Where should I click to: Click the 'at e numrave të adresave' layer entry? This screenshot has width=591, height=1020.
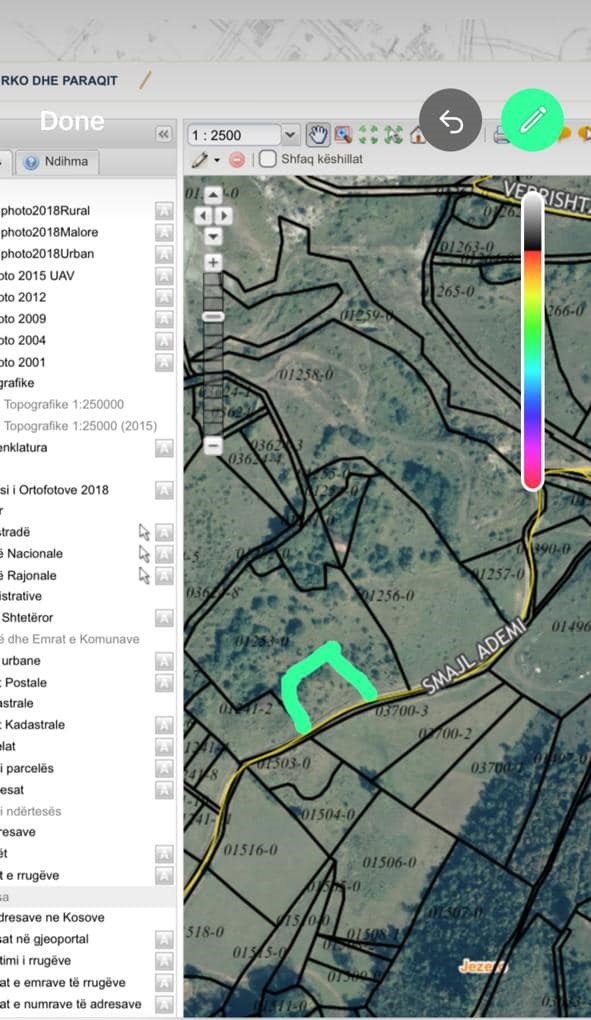pyautogui.click(x=71, y=1004)
